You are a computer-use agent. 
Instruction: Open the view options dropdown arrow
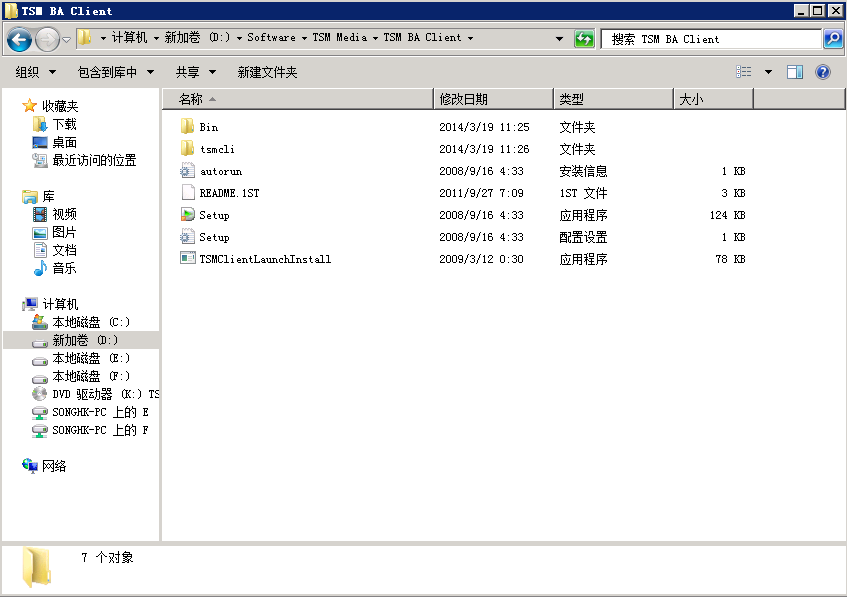pos(768,72)
